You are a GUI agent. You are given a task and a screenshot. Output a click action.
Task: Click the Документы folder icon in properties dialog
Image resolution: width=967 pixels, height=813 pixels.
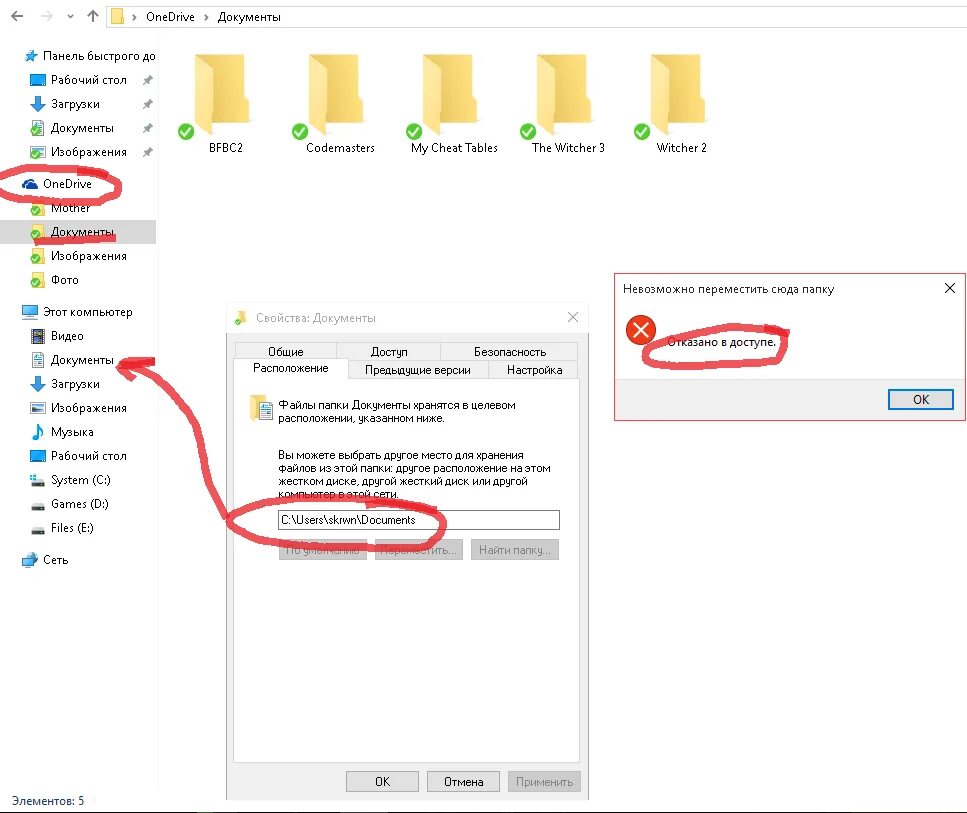(x=261, y=408)
